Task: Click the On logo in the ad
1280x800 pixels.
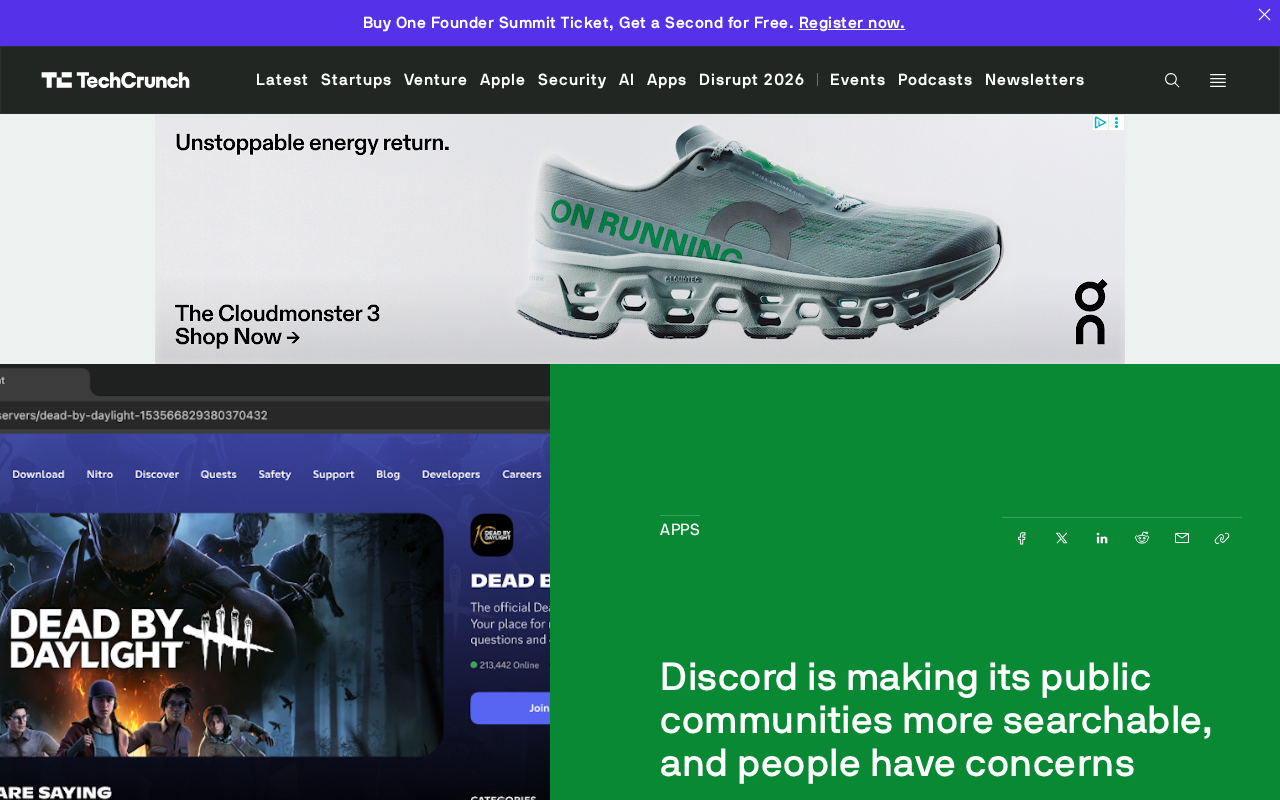Action: pos(1091,312)
